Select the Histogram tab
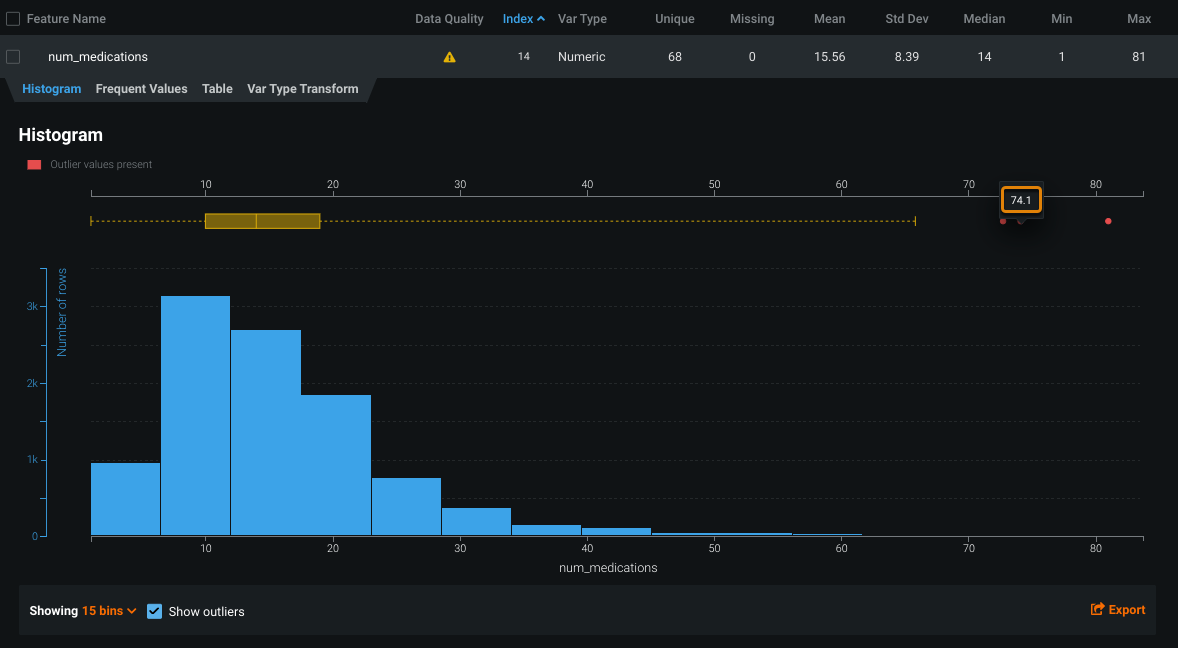Screen dimensions: 1178x648 51,89
